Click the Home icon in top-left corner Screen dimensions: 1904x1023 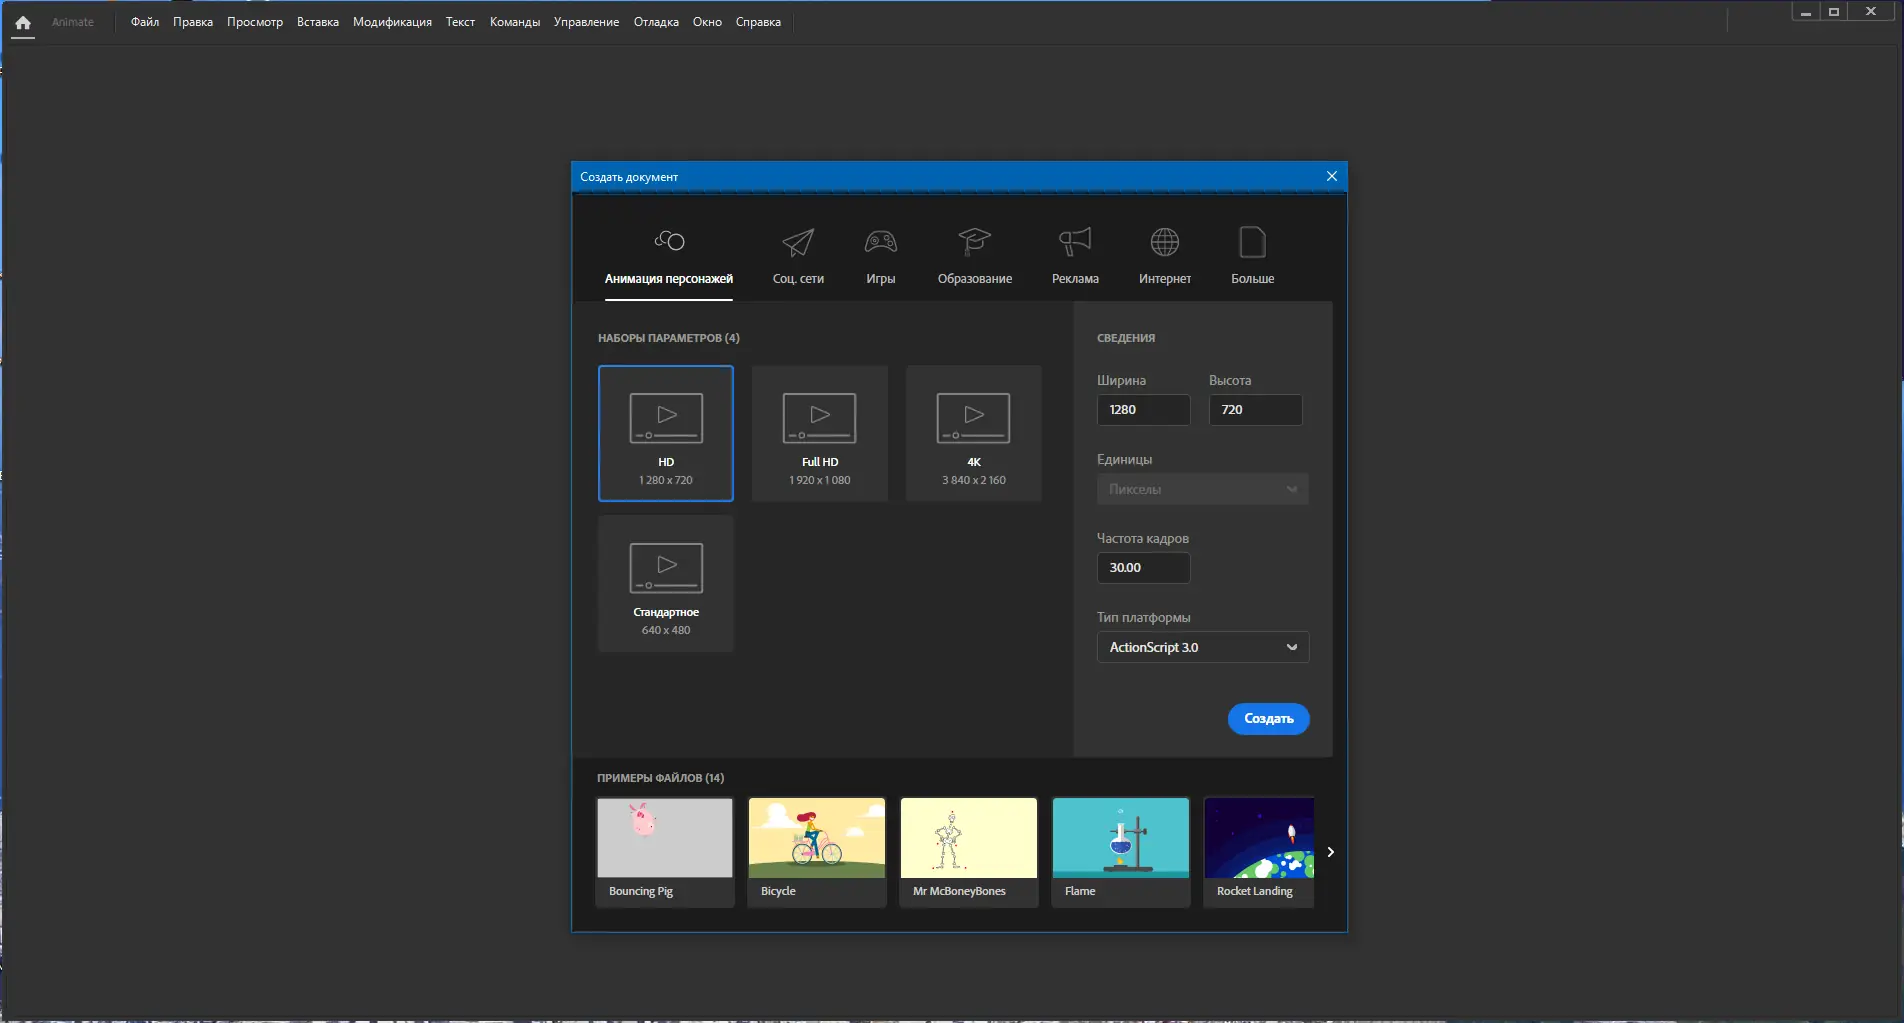pos(22,22)
